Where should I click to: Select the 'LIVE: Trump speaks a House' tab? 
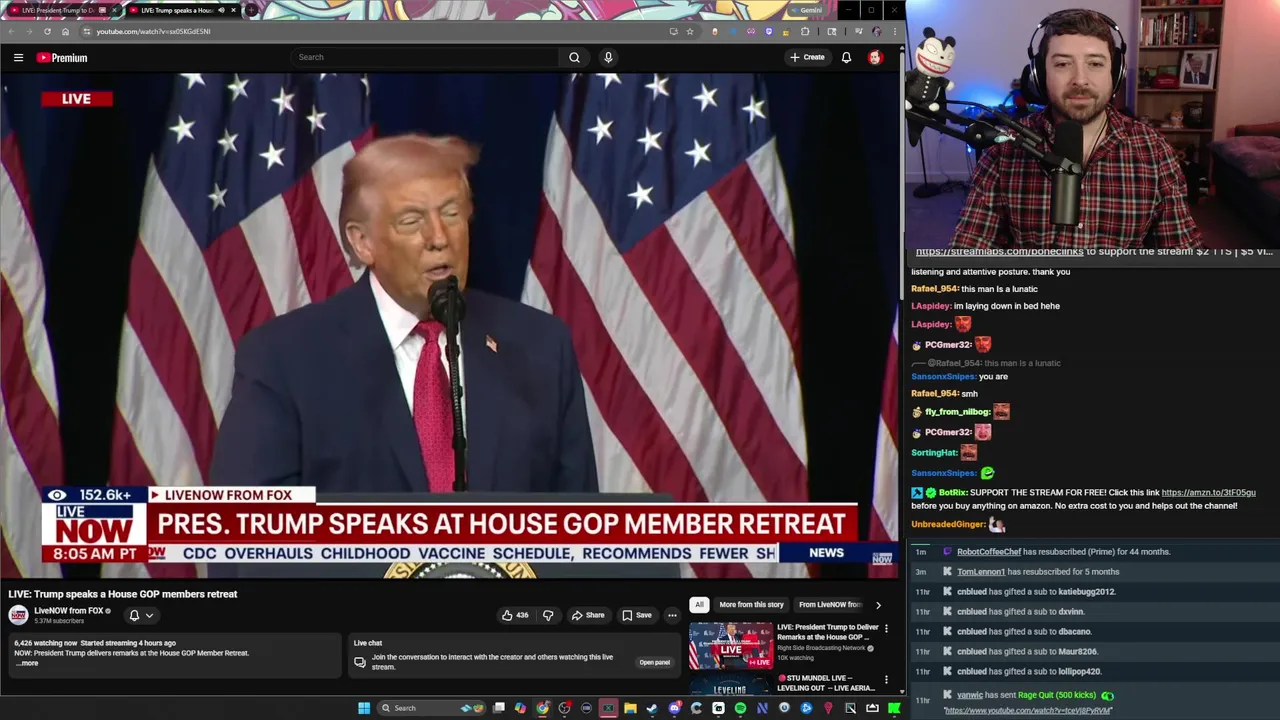coord(183,10)
